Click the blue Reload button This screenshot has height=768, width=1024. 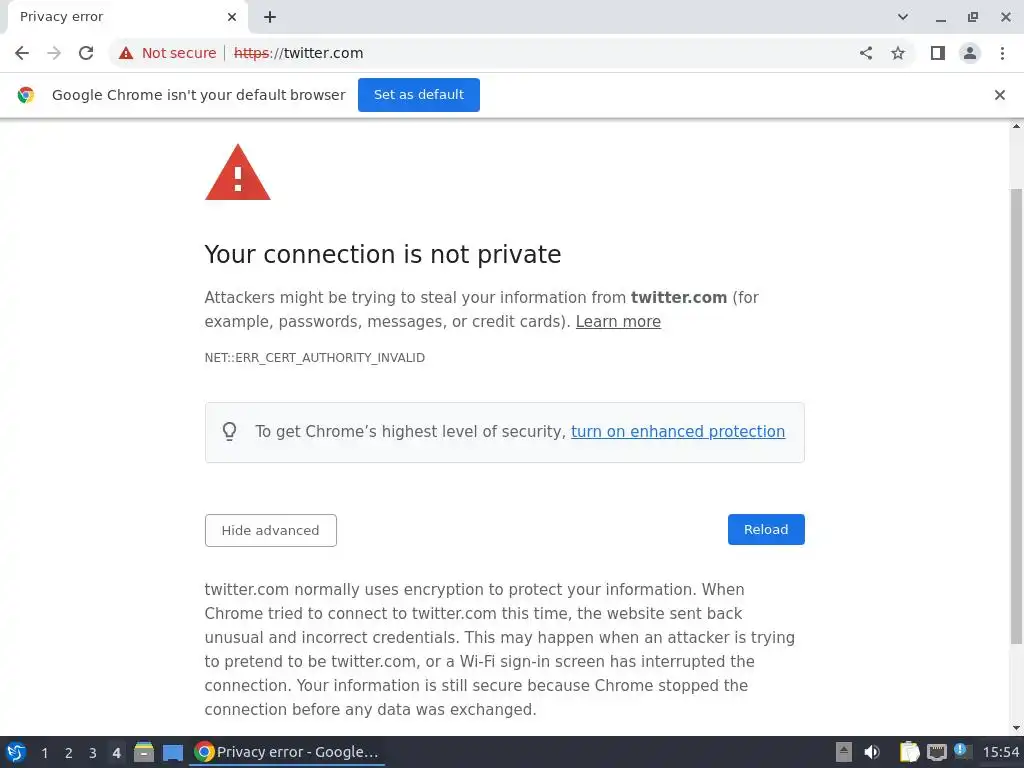pyautogui.click(x=766, y=529)
